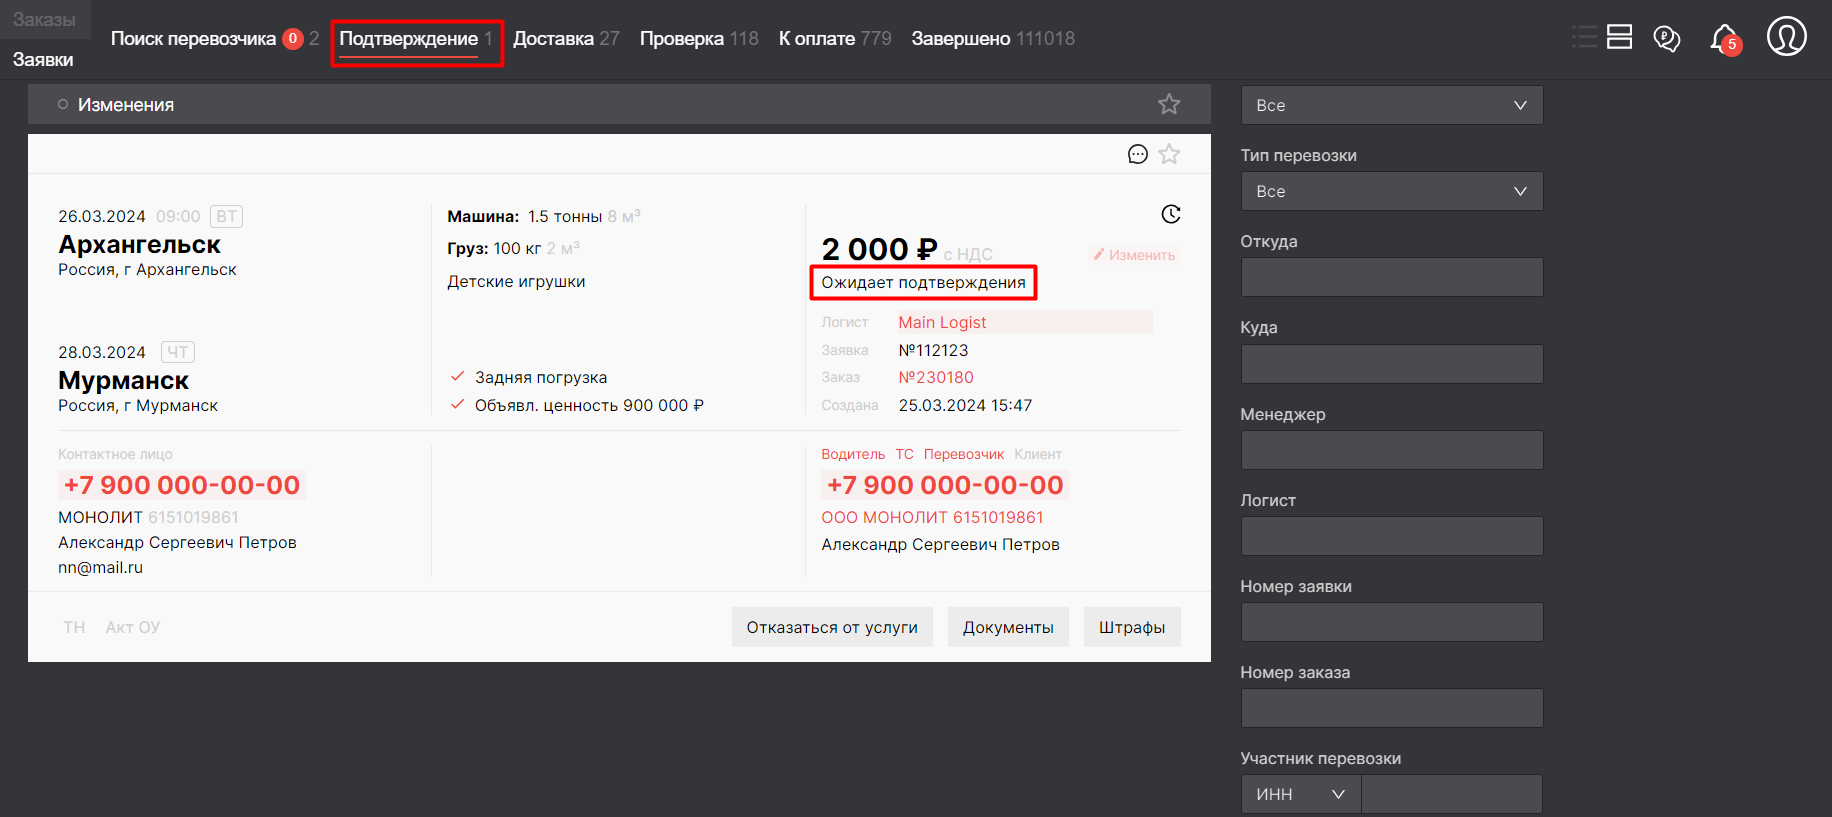Focus the Номер заказа filter field
The height and width of the screenshot is (817, 1832).
click(1392, 708)
